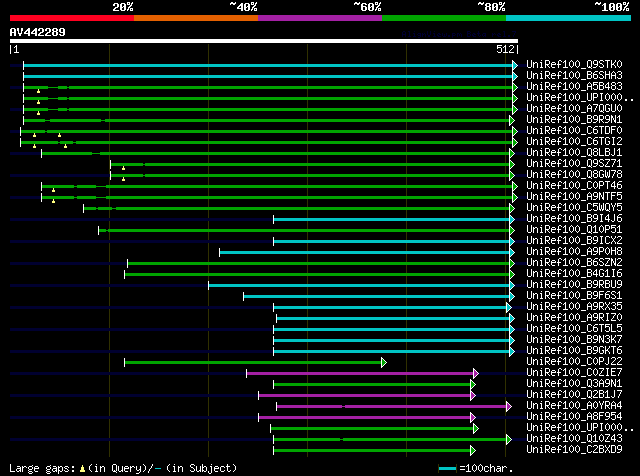Select the UniRef100_C0ZIE7 label

coord(574,373)
